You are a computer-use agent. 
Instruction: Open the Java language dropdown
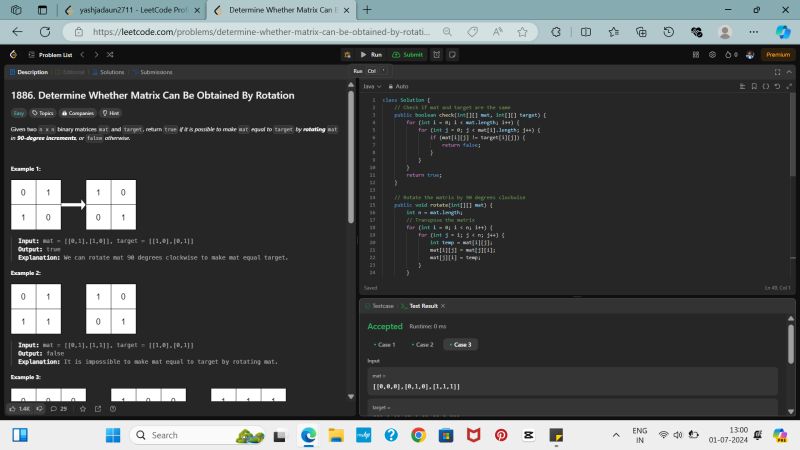tap(372, 86)
